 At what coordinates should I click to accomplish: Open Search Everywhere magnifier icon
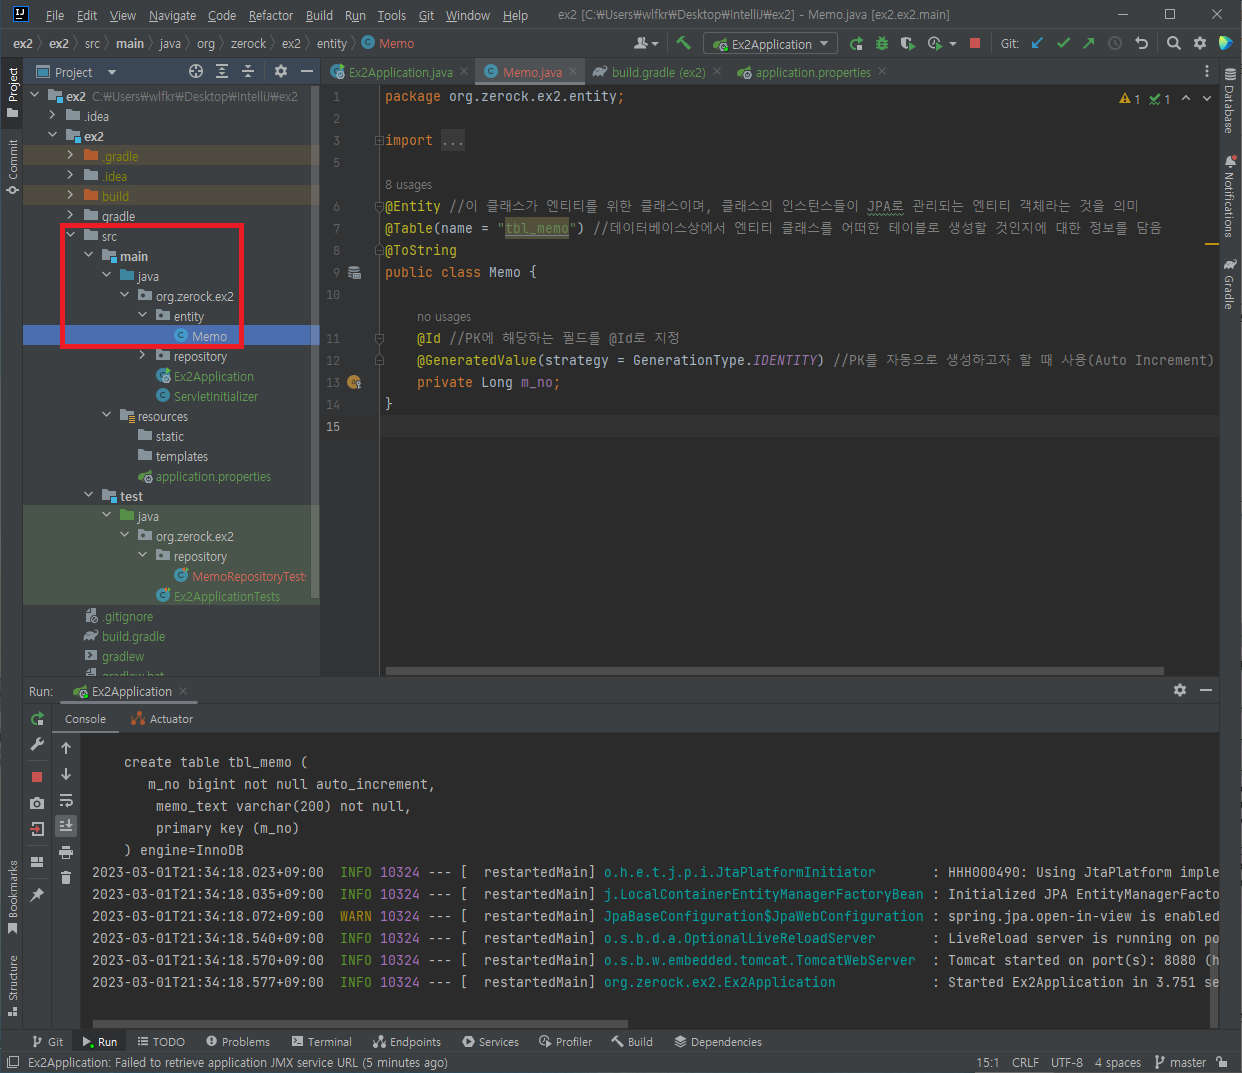(1174, 43)
